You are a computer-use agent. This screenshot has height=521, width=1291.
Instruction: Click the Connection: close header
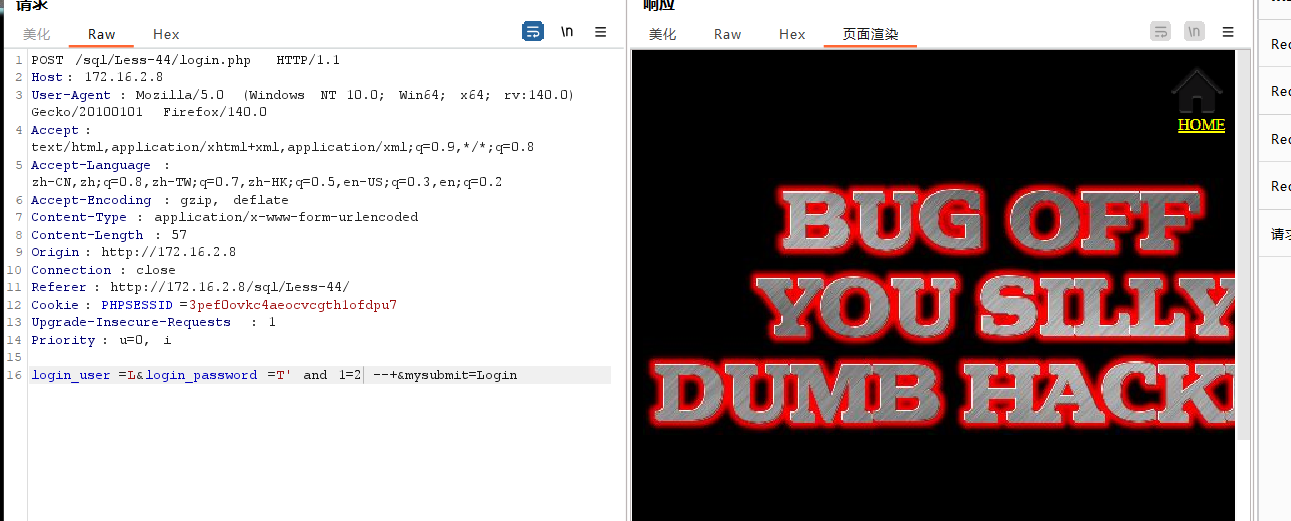[x=103, y=270]
